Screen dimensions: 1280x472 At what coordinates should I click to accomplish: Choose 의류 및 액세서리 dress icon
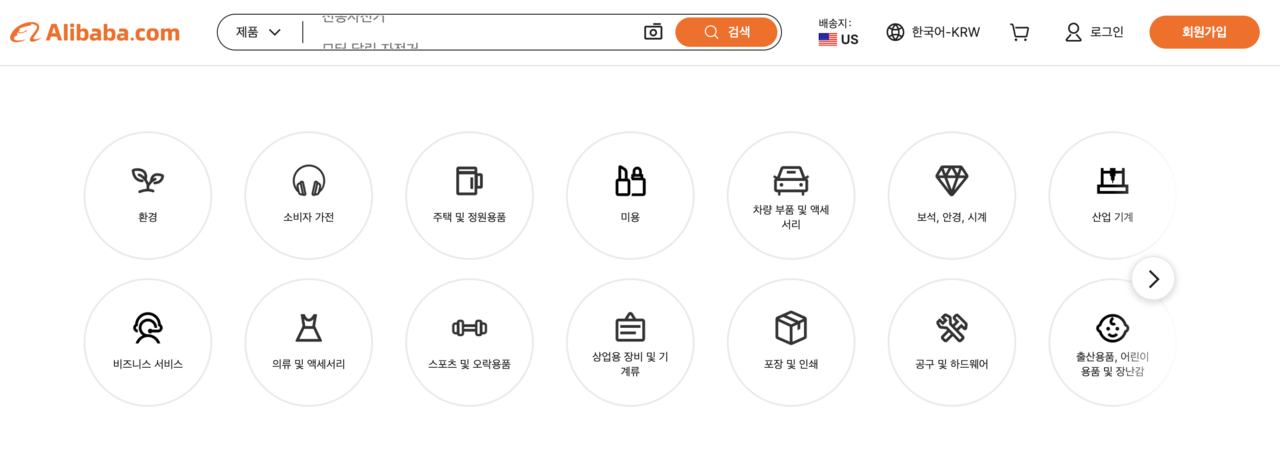[308, 328]
